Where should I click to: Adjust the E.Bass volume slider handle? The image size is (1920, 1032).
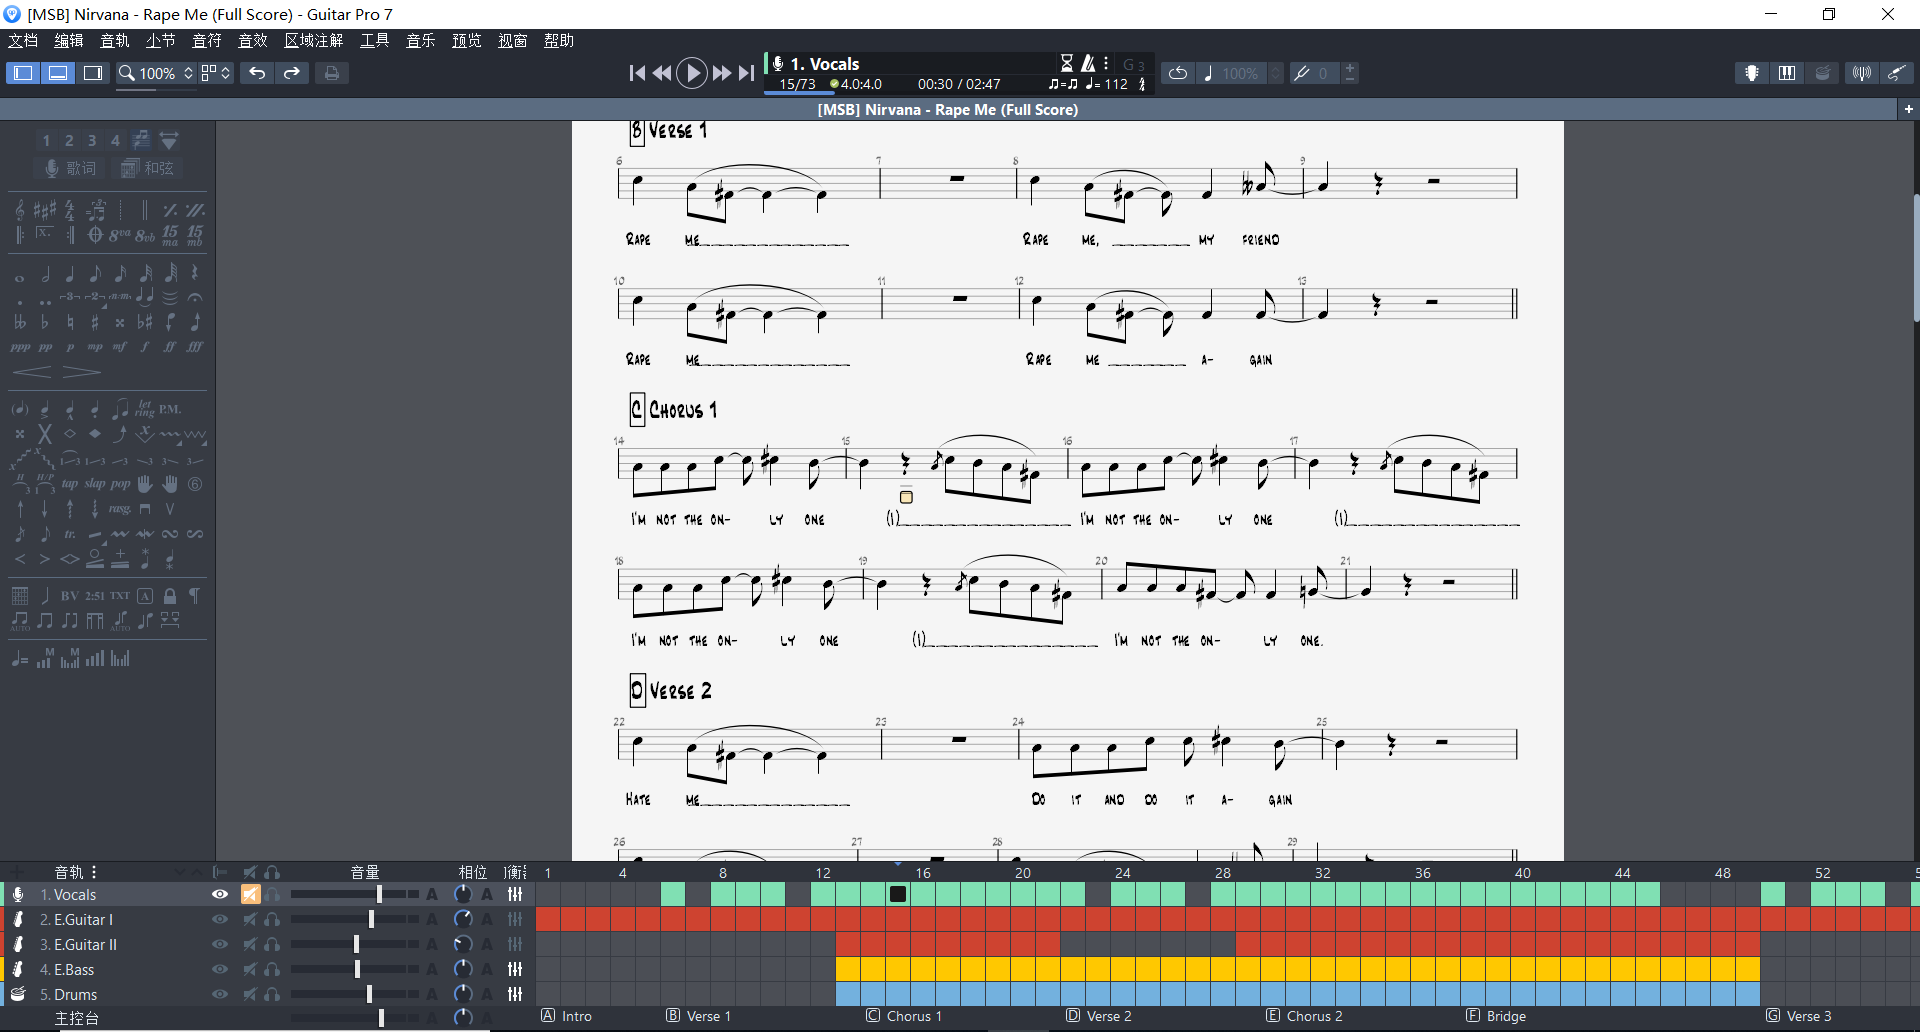click(x=357, y=969)
